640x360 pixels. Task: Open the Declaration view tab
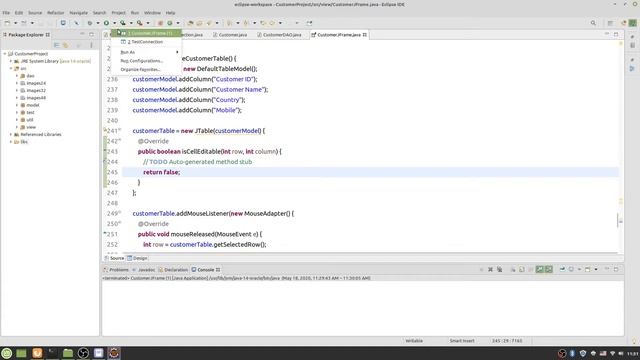[x=173, y=270]
